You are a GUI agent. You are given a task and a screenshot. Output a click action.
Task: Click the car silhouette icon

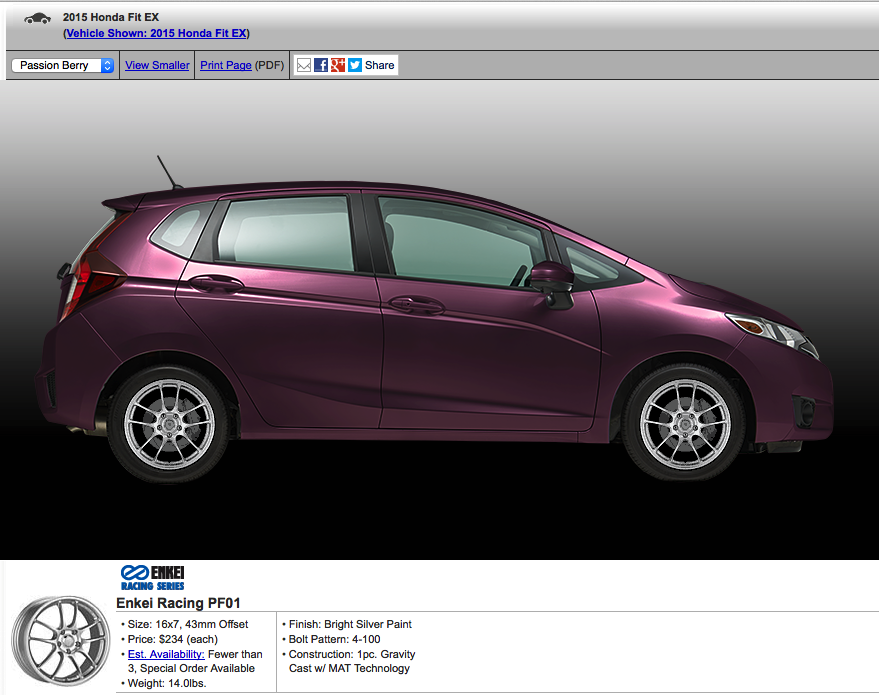click(38, 19)
